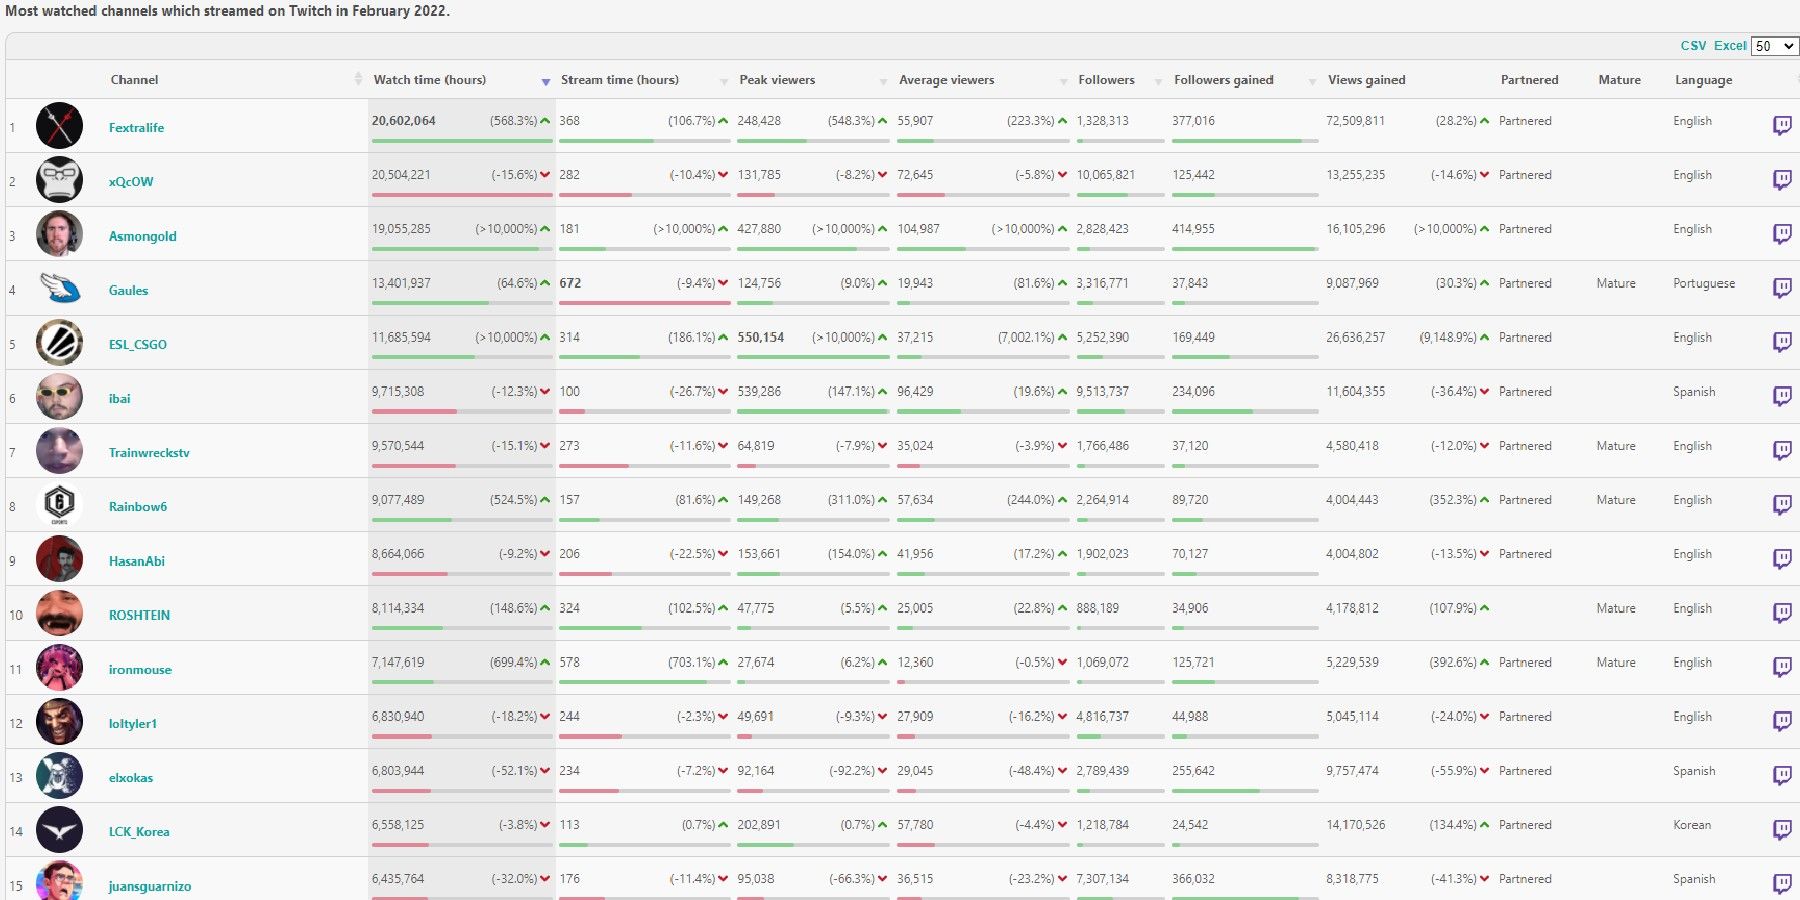
Task: Click the Gaules avatar image
Action: 59,288
